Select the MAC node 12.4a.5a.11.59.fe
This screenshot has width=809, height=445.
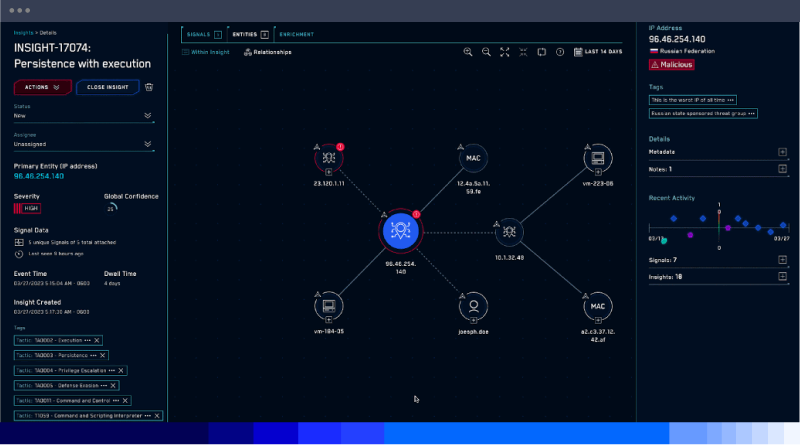point(473,157)
